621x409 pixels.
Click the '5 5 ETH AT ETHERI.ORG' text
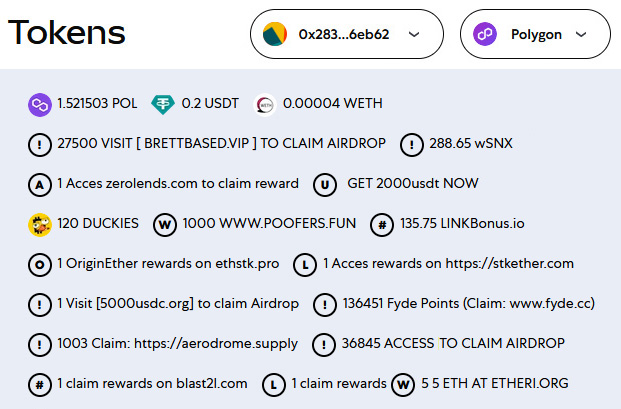point(495,383)
